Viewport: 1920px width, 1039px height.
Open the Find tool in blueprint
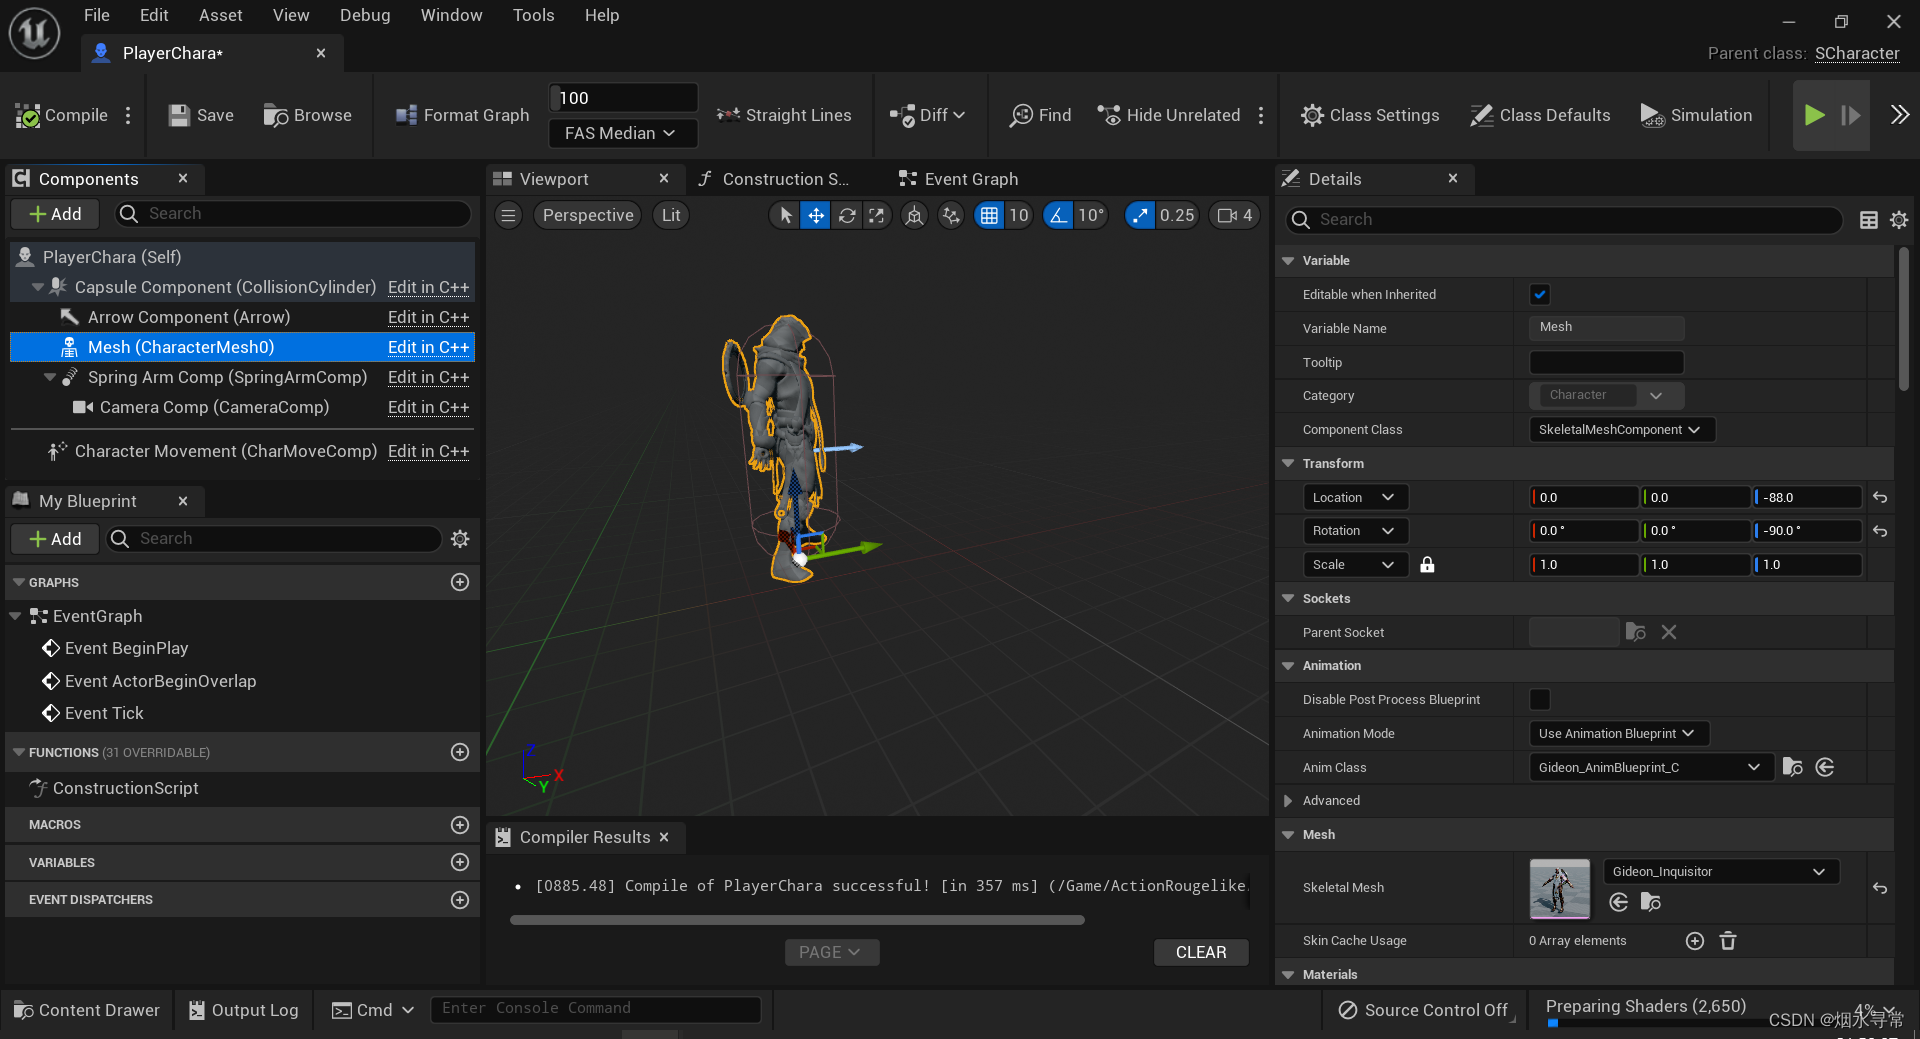pyautogui.click(x=1040, y=115)
